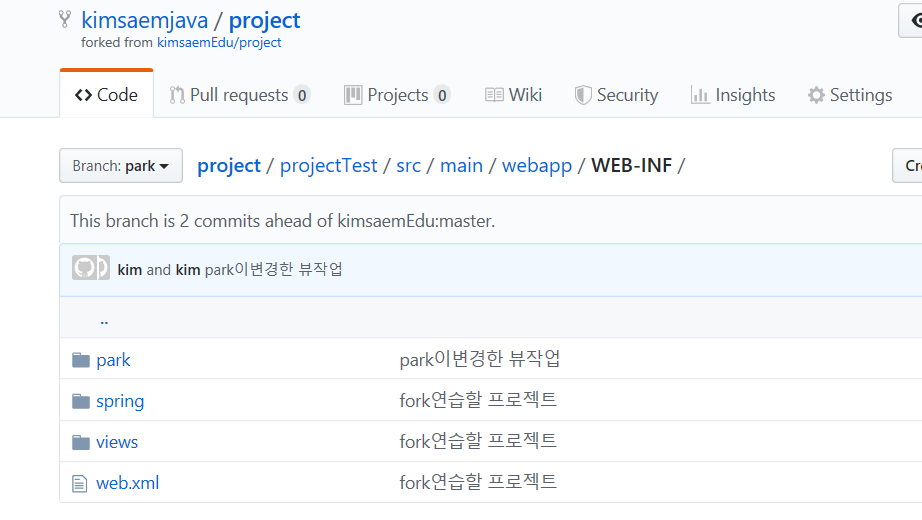The width and height of the screenshot is (922, 520).
Task: Open the views row's commit message
Action: coord(478,441)
